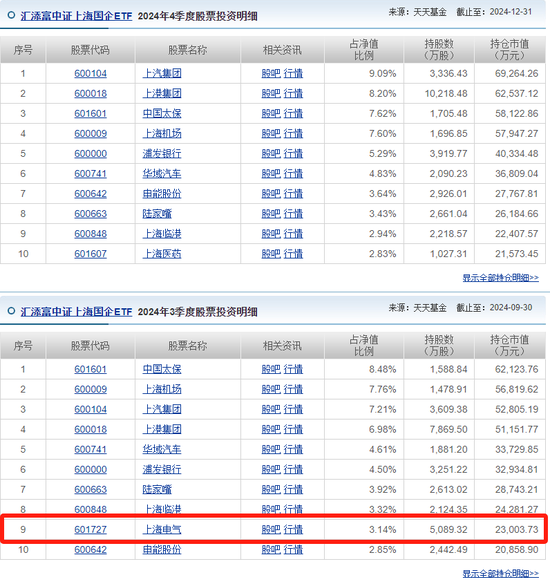
Task: Open 华域汽车 stock name in Q4 table
Action: tap(162, 174)
